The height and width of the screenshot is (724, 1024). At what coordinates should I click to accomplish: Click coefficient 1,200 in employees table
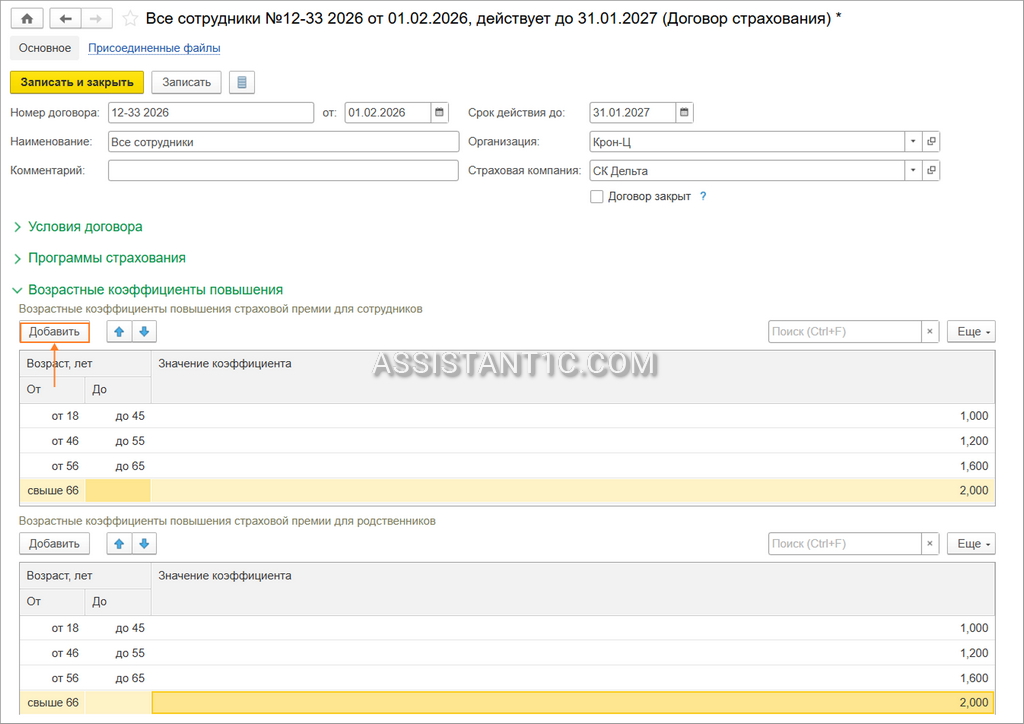coord(974,441)
